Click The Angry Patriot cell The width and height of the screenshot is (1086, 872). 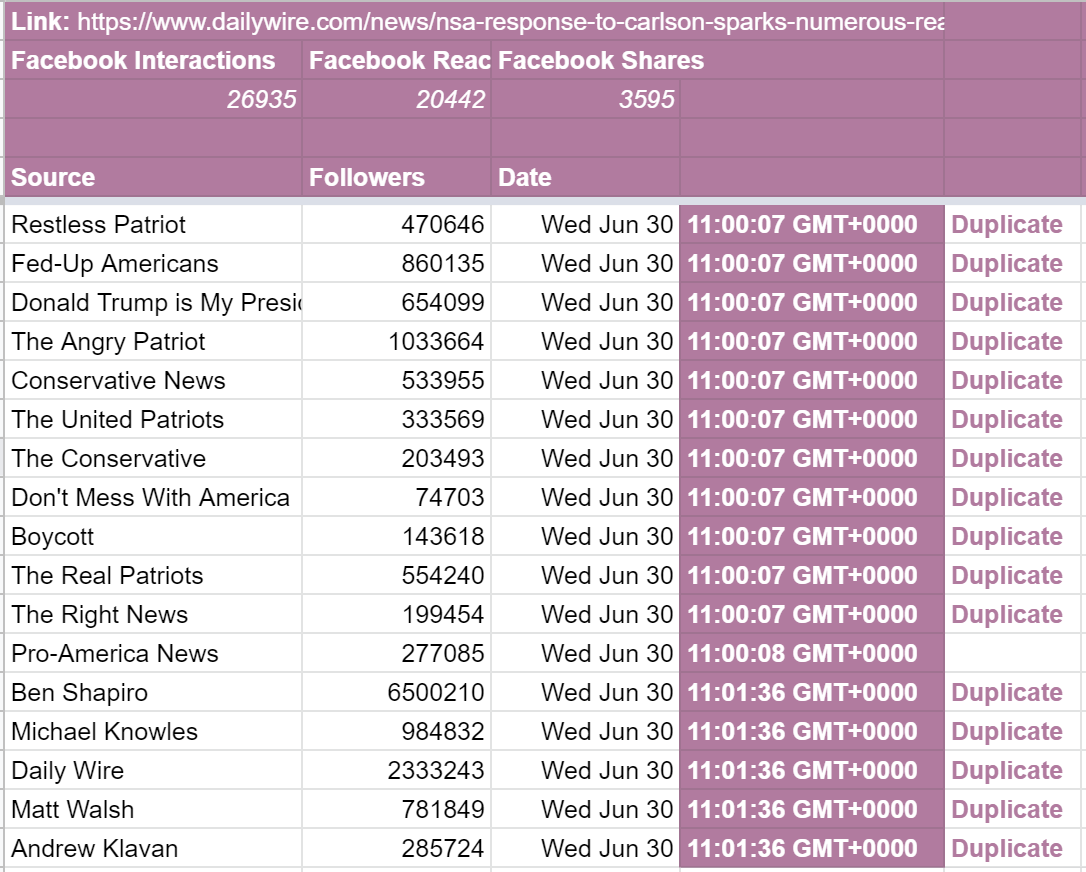tap(153, 341)
